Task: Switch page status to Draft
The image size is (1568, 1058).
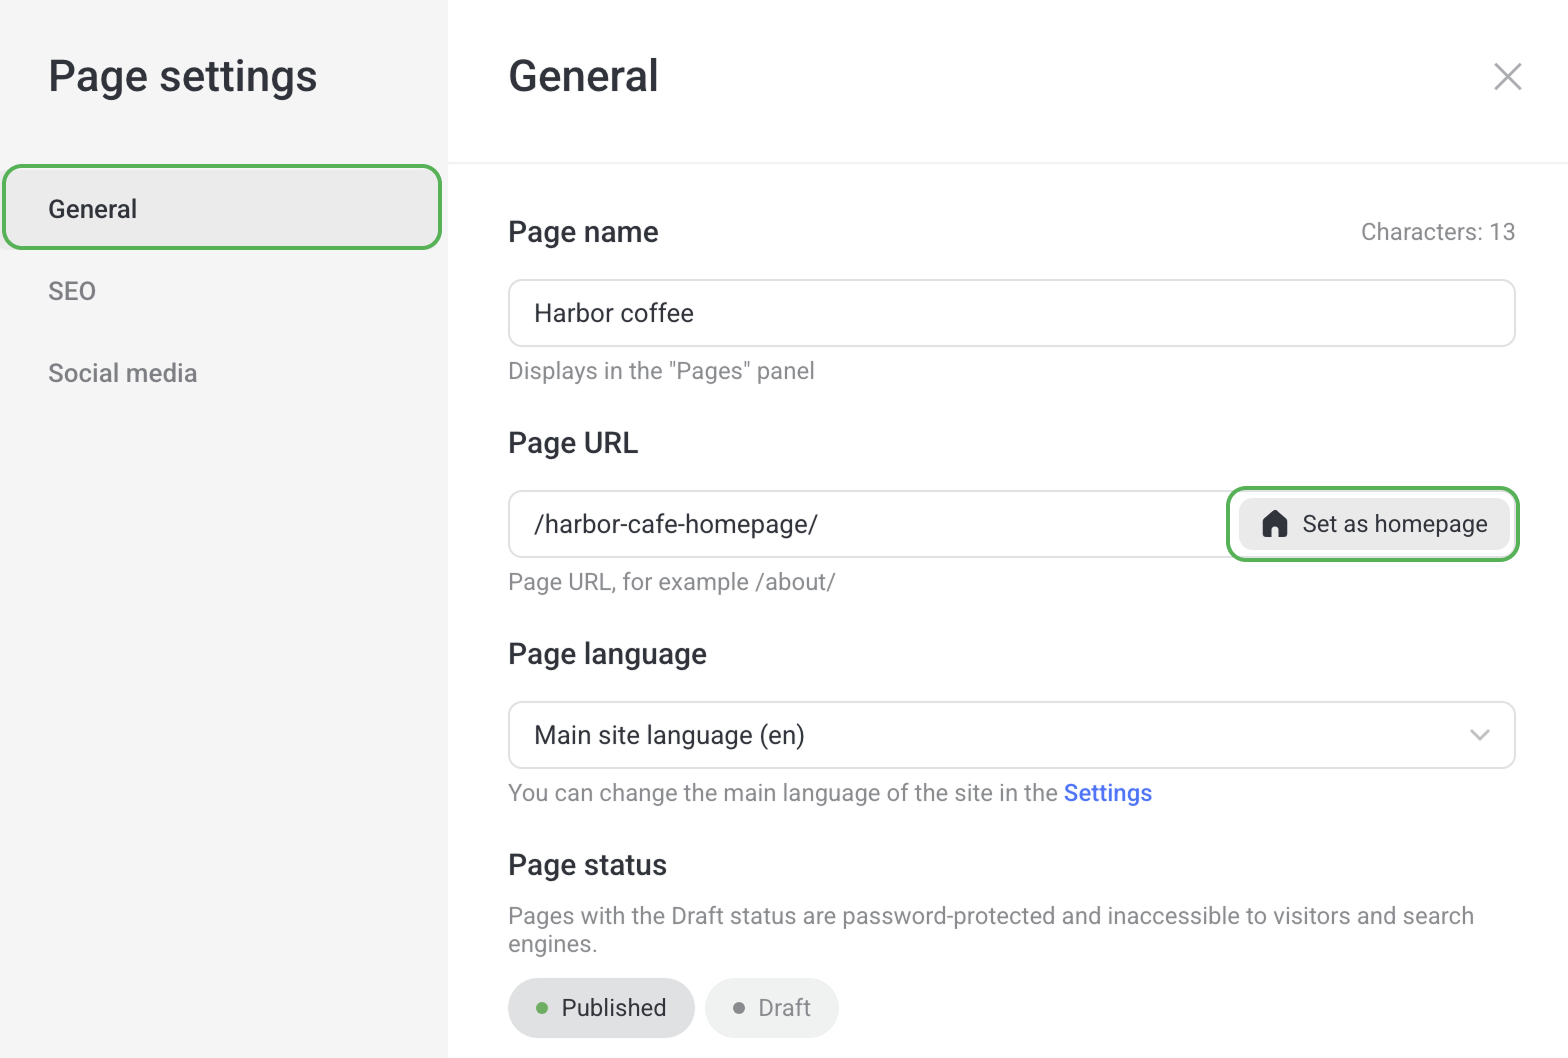Action: pos(772,1008)
